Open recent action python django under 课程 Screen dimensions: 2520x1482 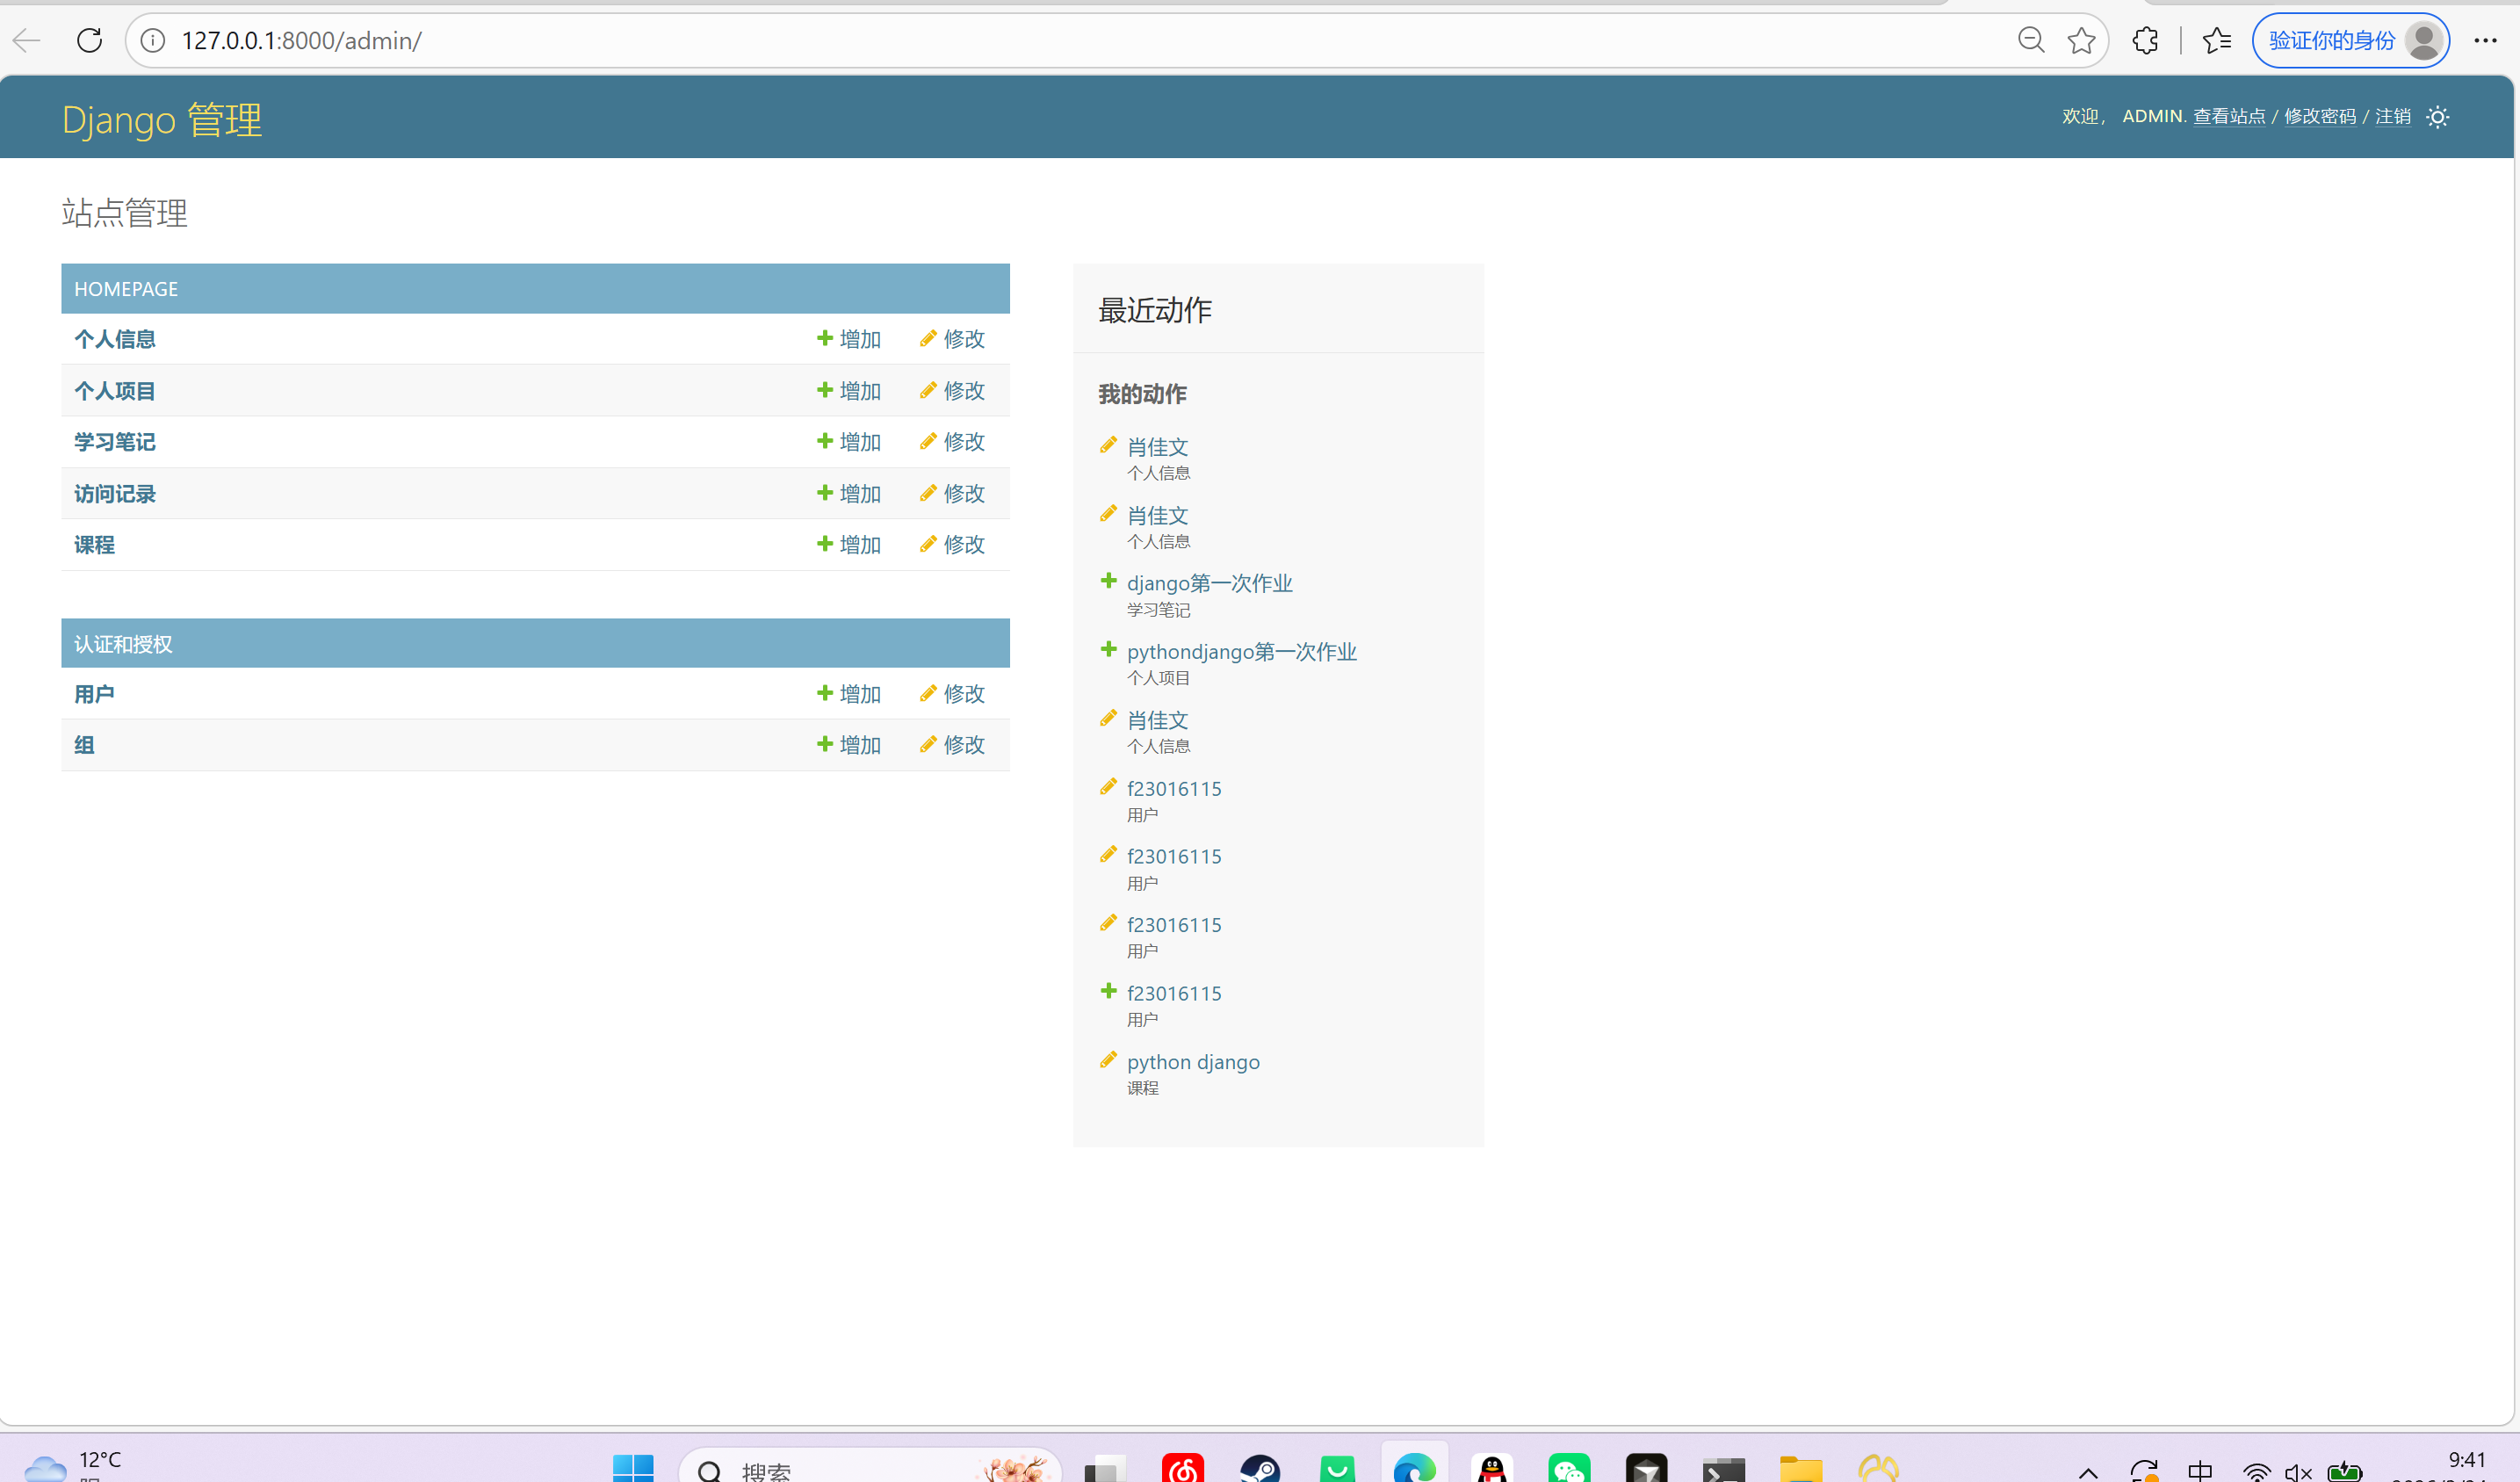click(1193, 1062)
